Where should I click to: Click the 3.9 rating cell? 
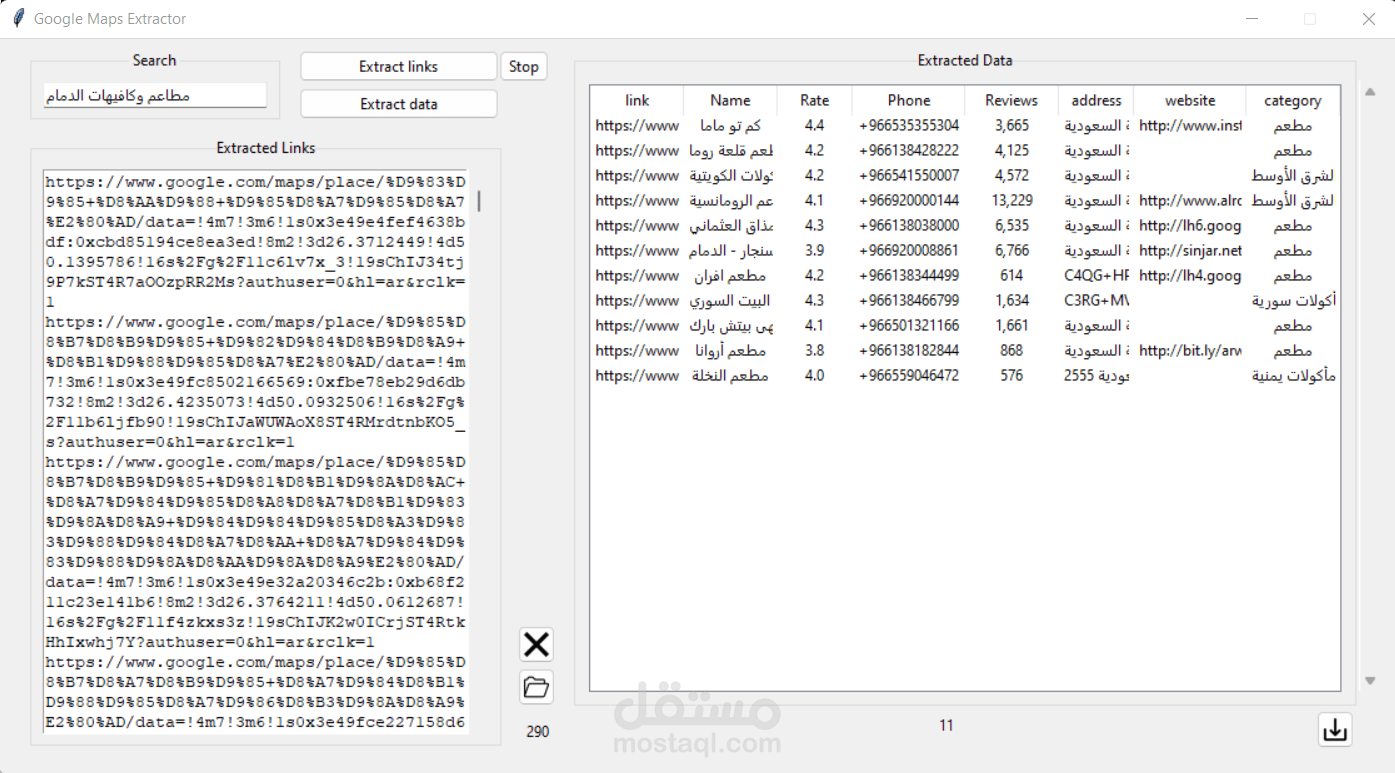[815, 251]
